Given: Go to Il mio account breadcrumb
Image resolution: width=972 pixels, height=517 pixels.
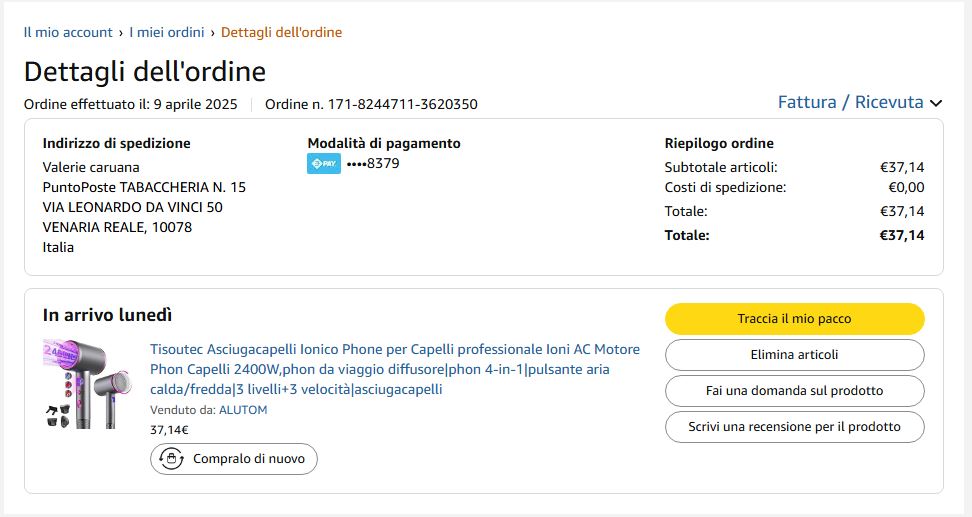Looking at the screenshot, I should click(x=68, y=32).
